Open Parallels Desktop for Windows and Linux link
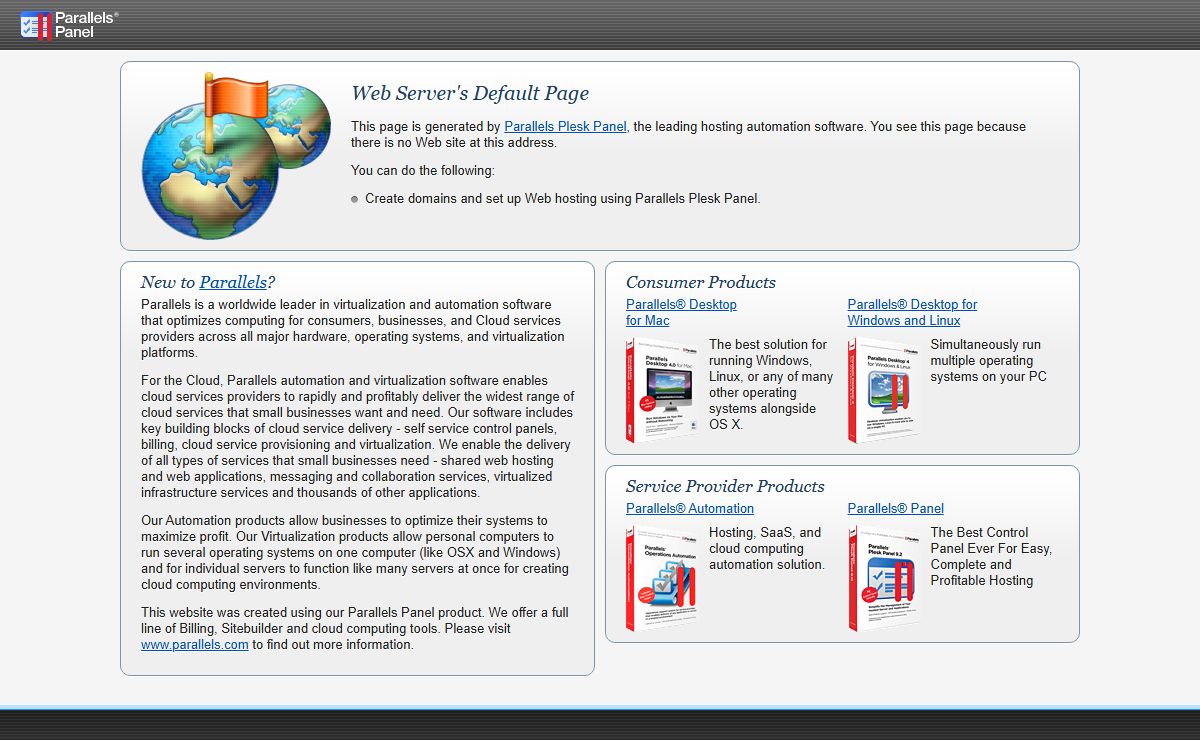Image resolution: width=1200 pixels, height=740 pixels. tap(912, 312)
